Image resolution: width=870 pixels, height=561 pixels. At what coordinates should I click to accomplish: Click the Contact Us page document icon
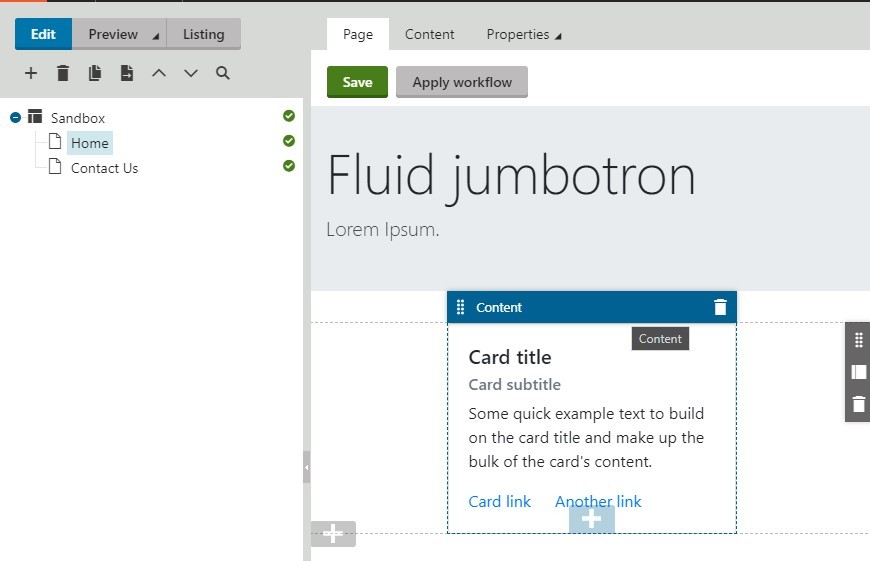(x=55, y=166)
